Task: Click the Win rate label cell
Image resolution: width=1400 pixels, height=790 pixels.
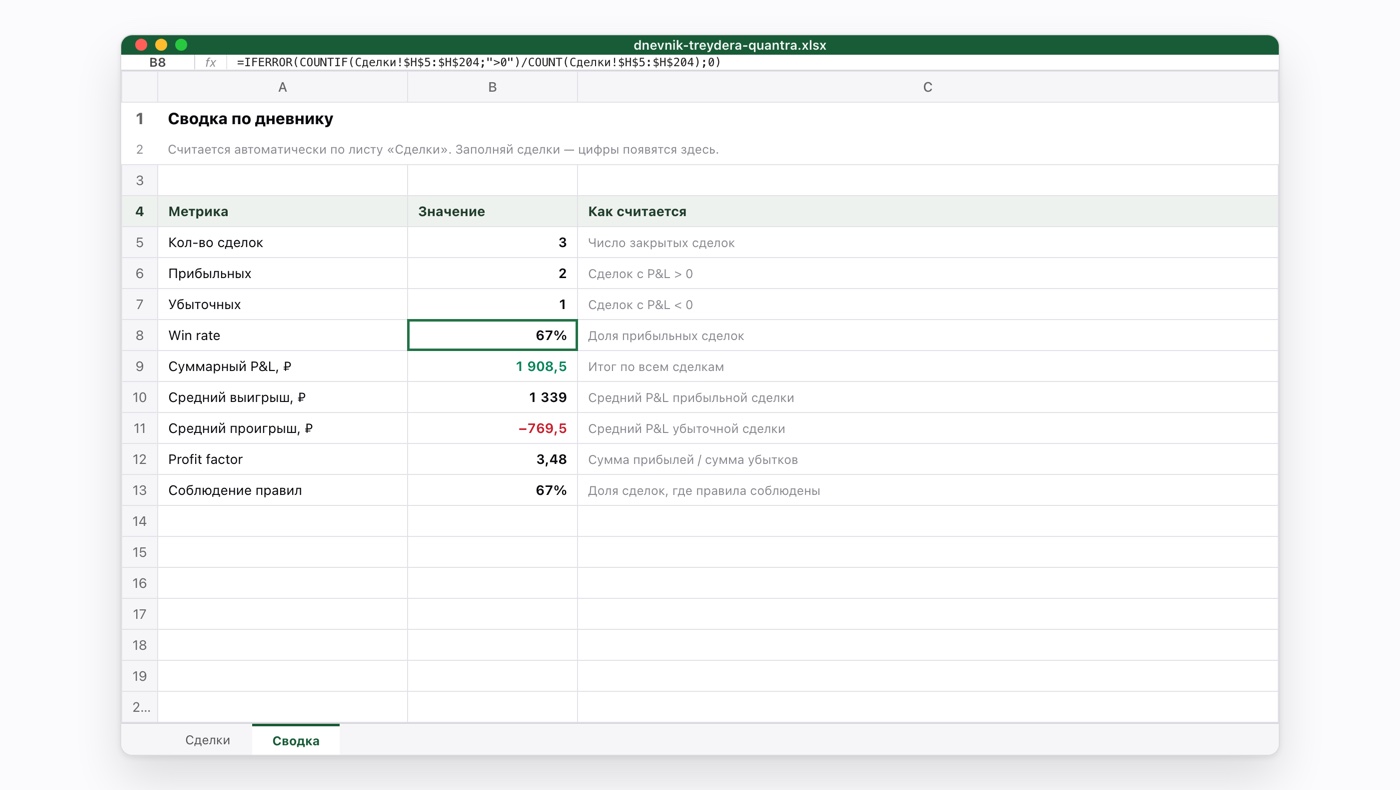Action: (282, 335)
